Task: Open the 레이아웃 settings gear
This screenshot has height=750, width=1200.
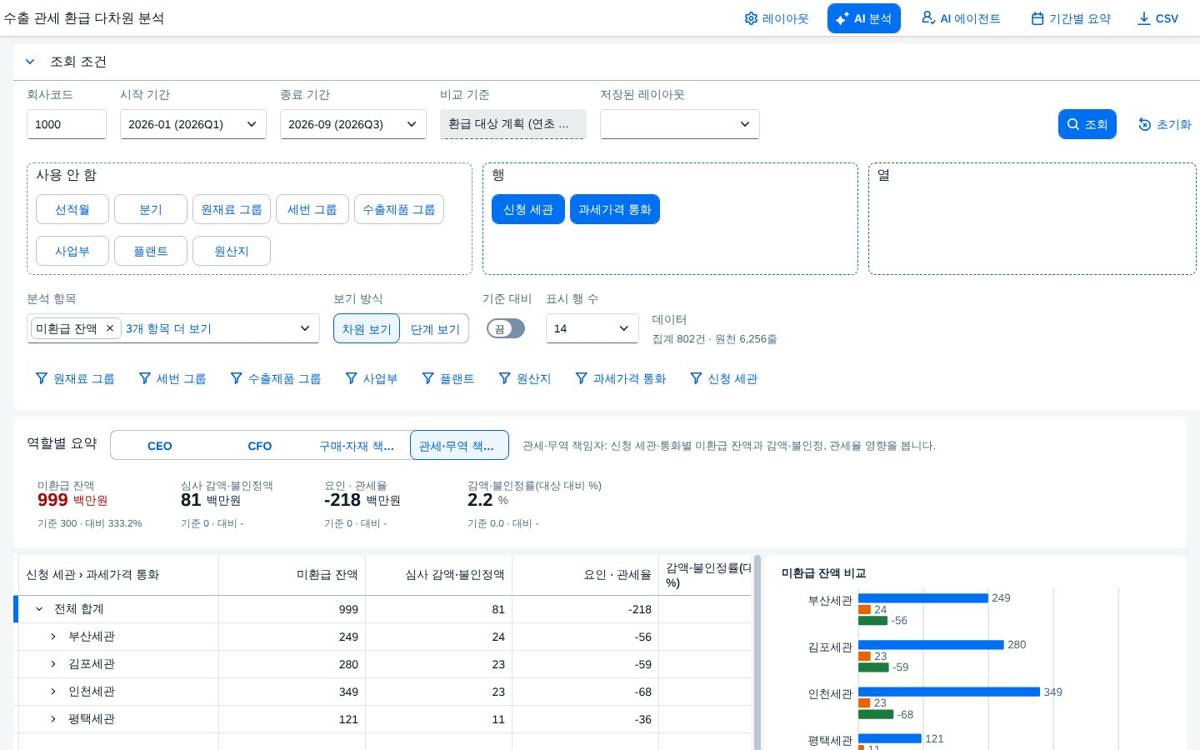Action: point(776,18)
